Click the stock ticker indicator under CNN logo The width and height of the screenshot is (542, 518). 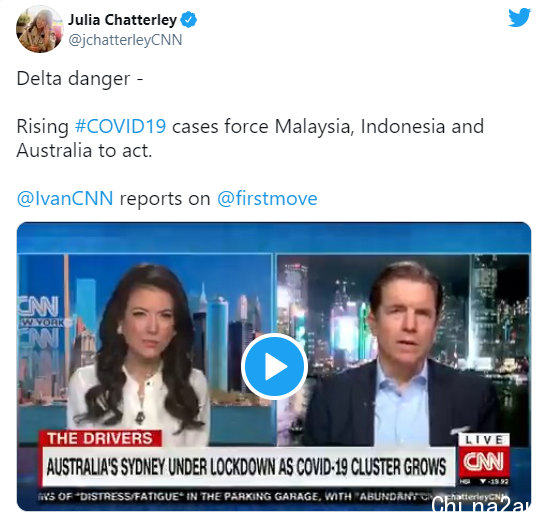pos(484,481)
